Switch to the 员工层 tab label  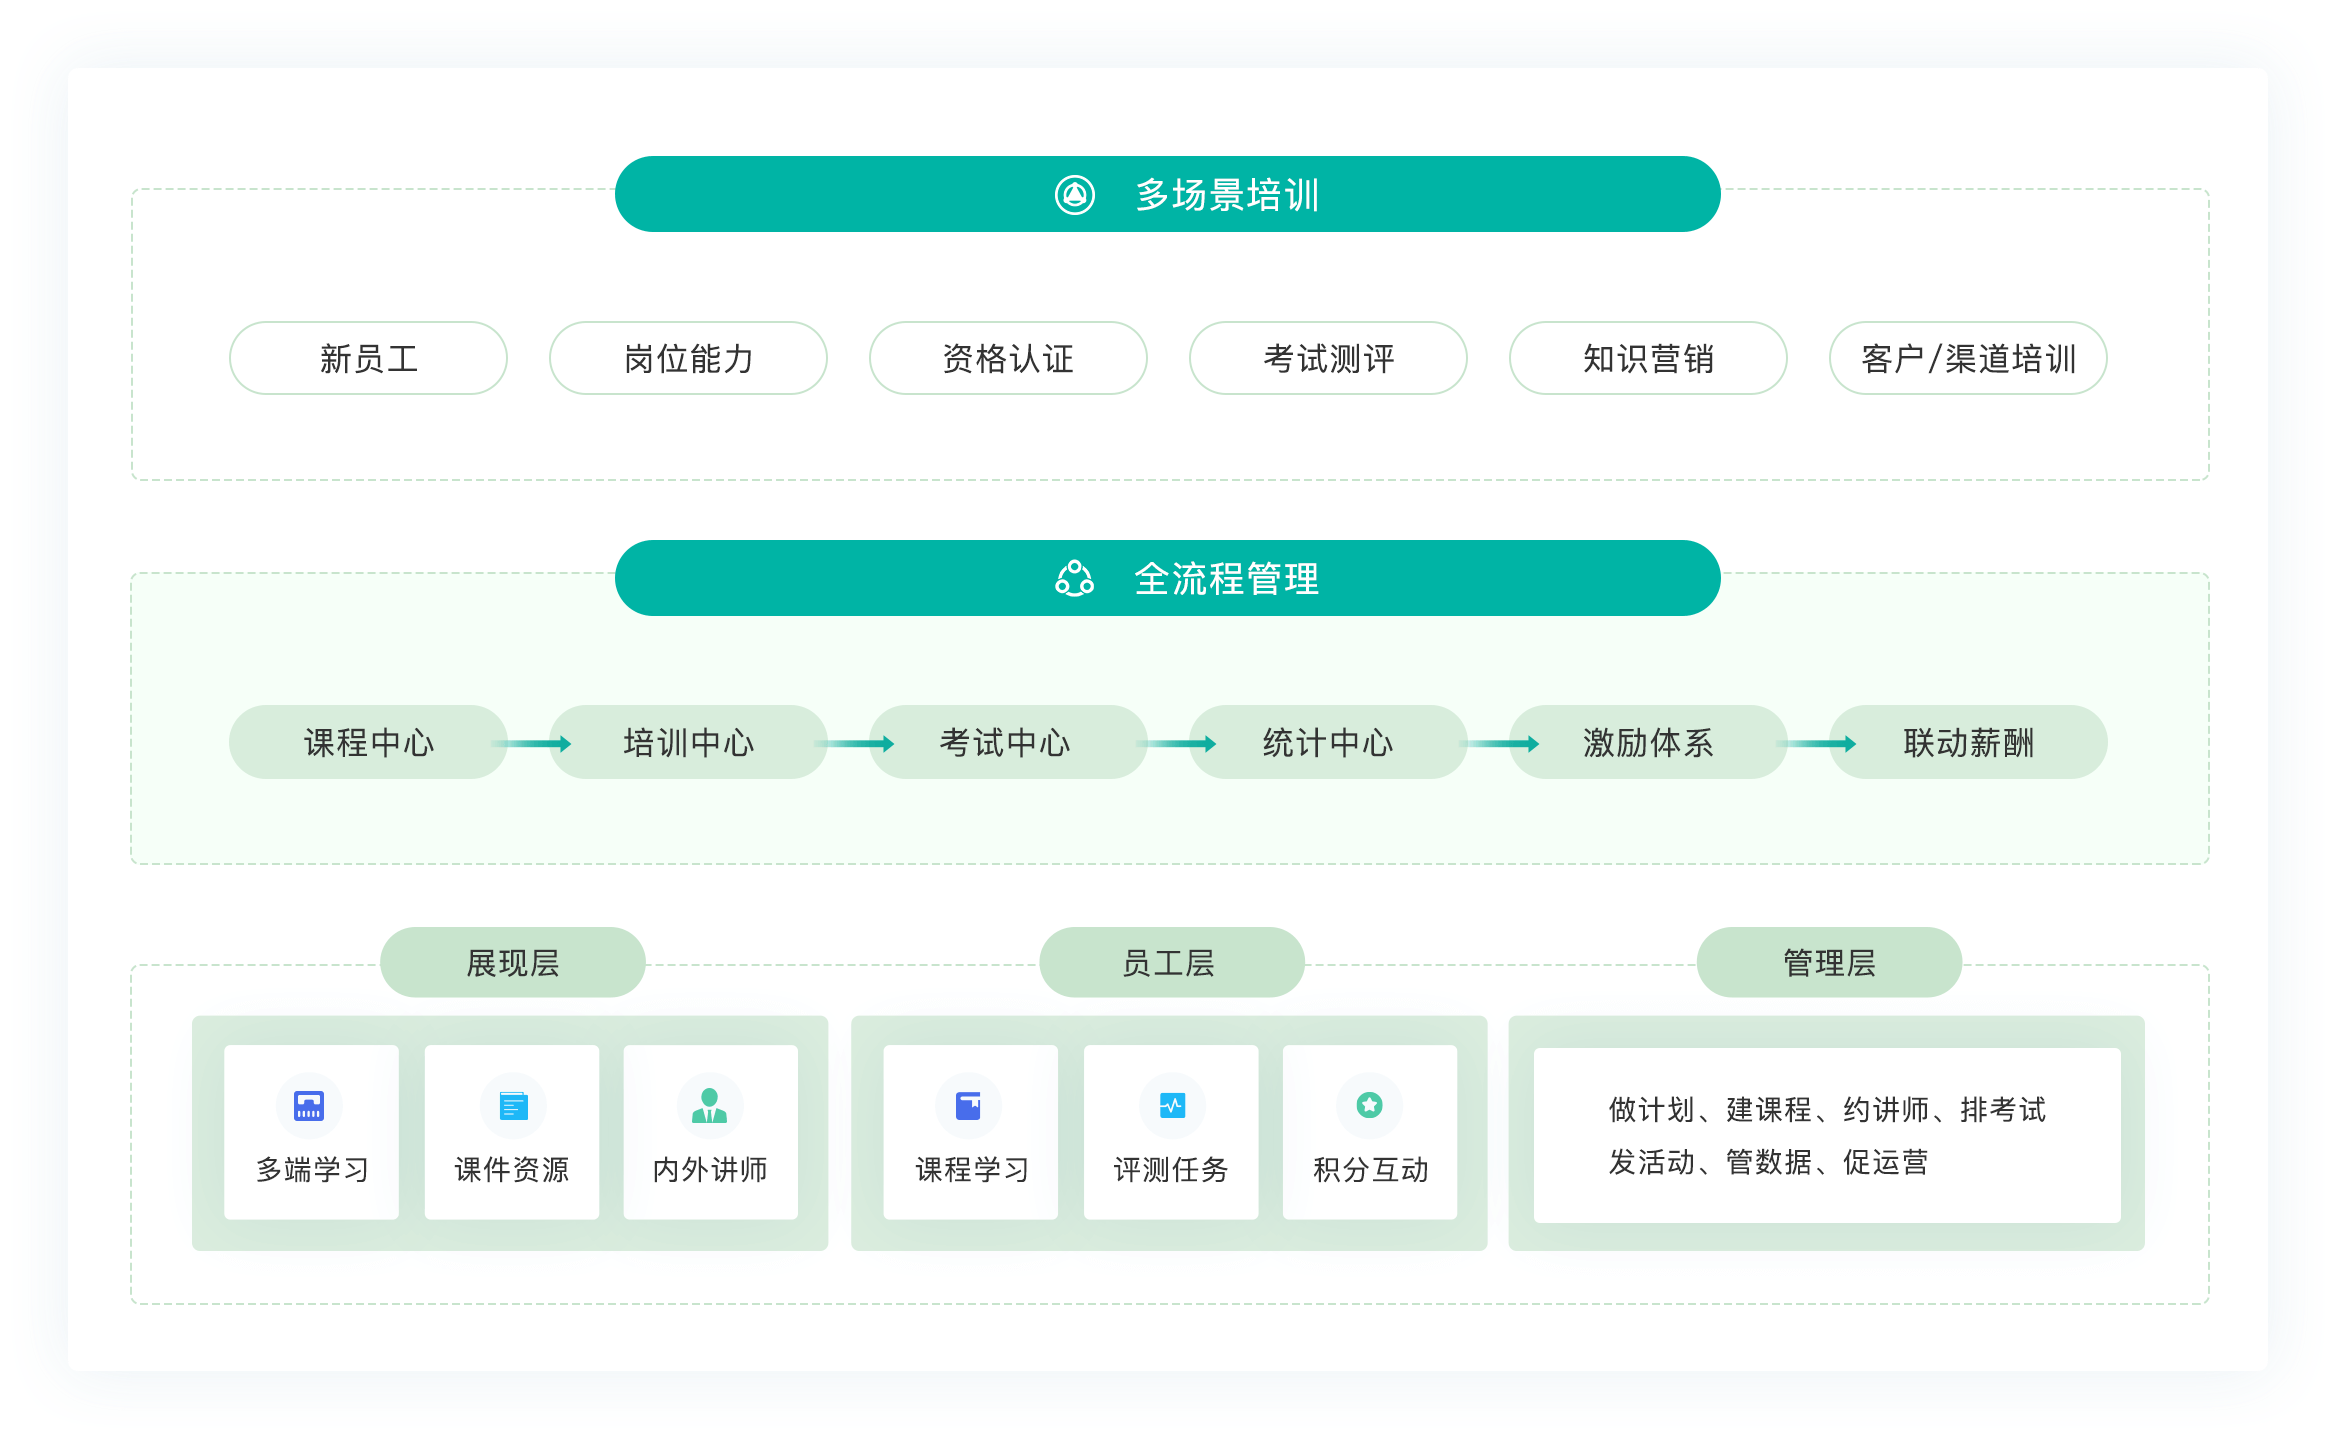(1171, 962)
